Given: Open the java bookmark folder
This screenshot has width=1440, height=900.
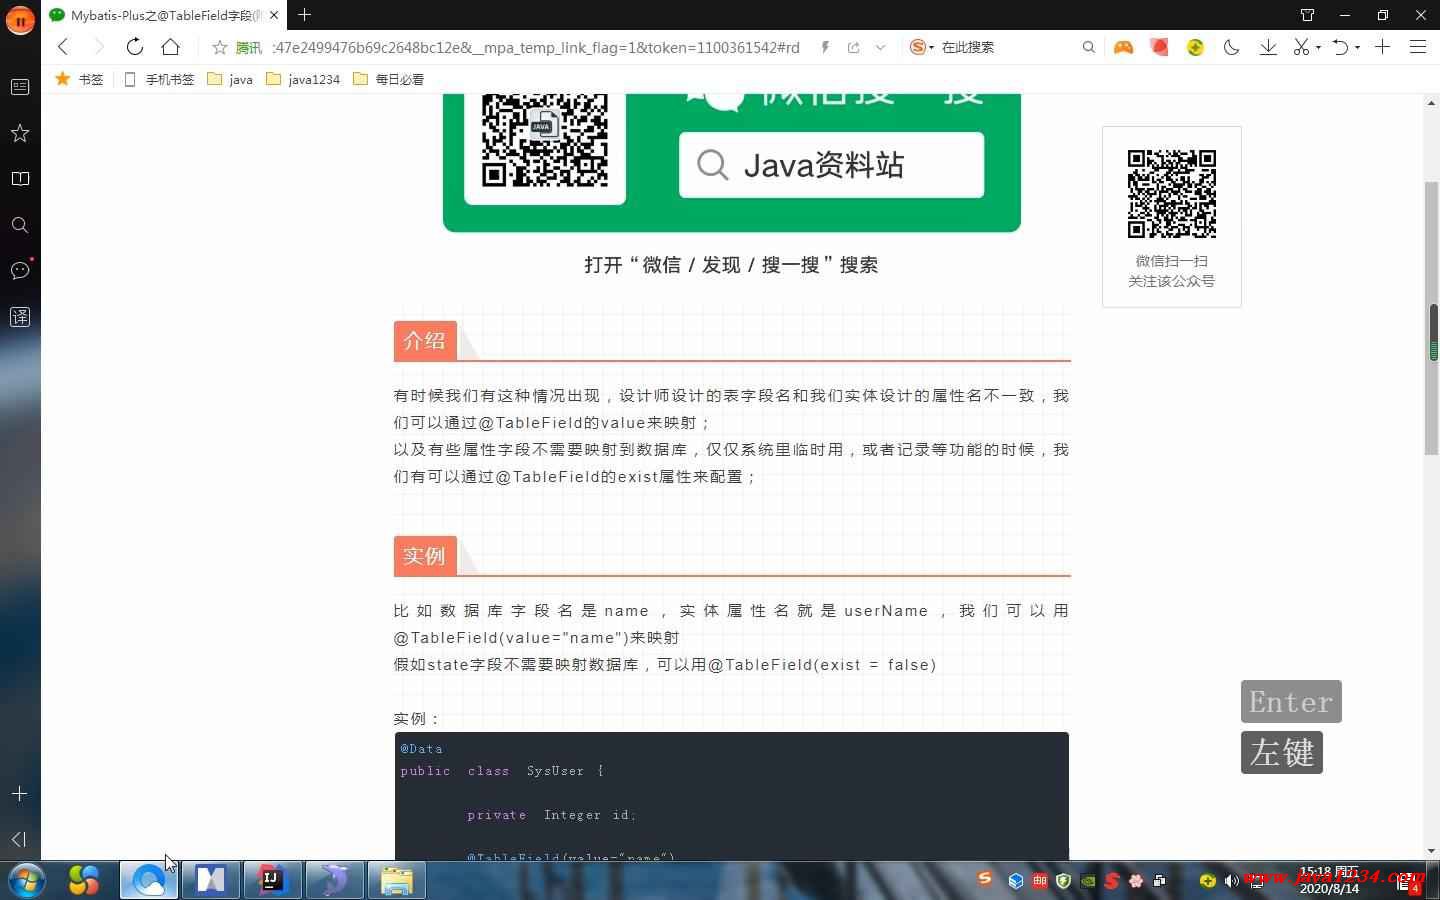Looking at the screenshot, I should [x=230, y=79].
